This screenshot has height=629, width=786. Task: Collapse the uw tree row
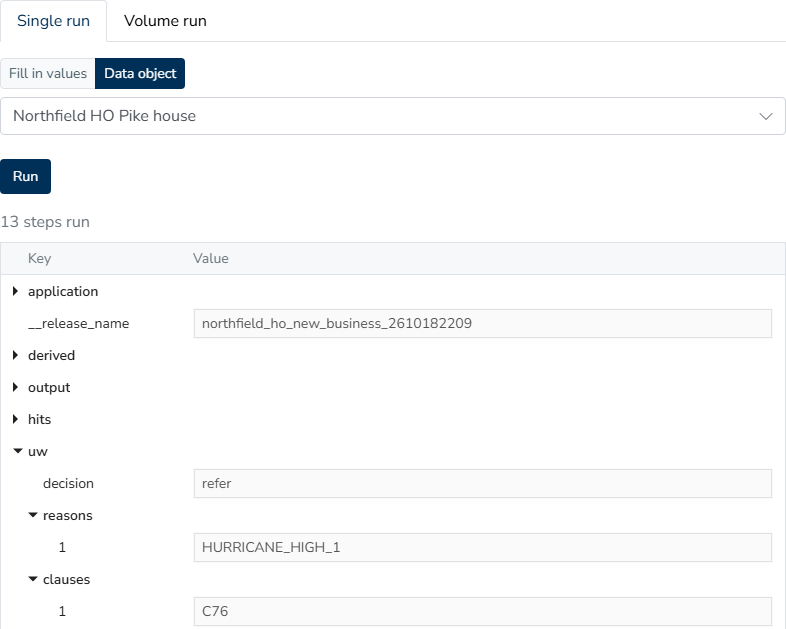pyautogui.click(x=18, y=451)
